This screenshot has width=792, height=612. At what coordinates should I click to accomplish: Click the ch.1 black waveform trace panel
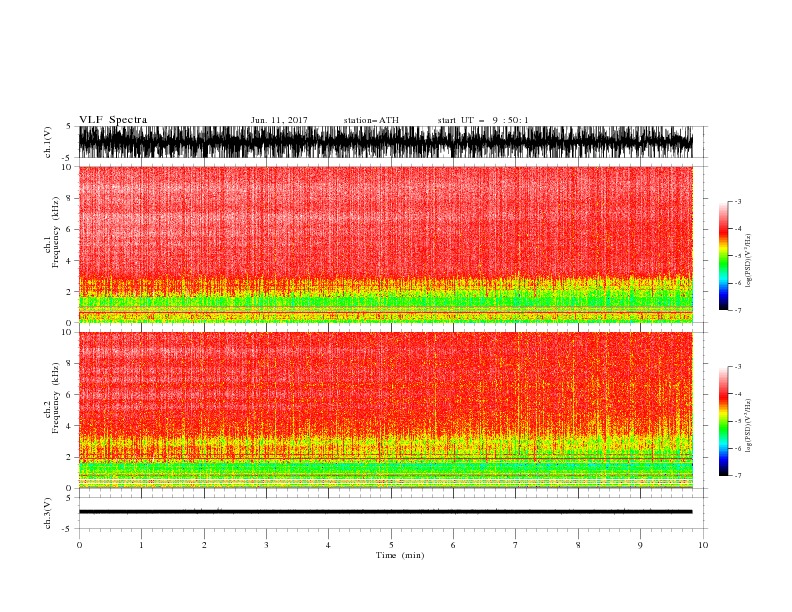click(385, 142)
